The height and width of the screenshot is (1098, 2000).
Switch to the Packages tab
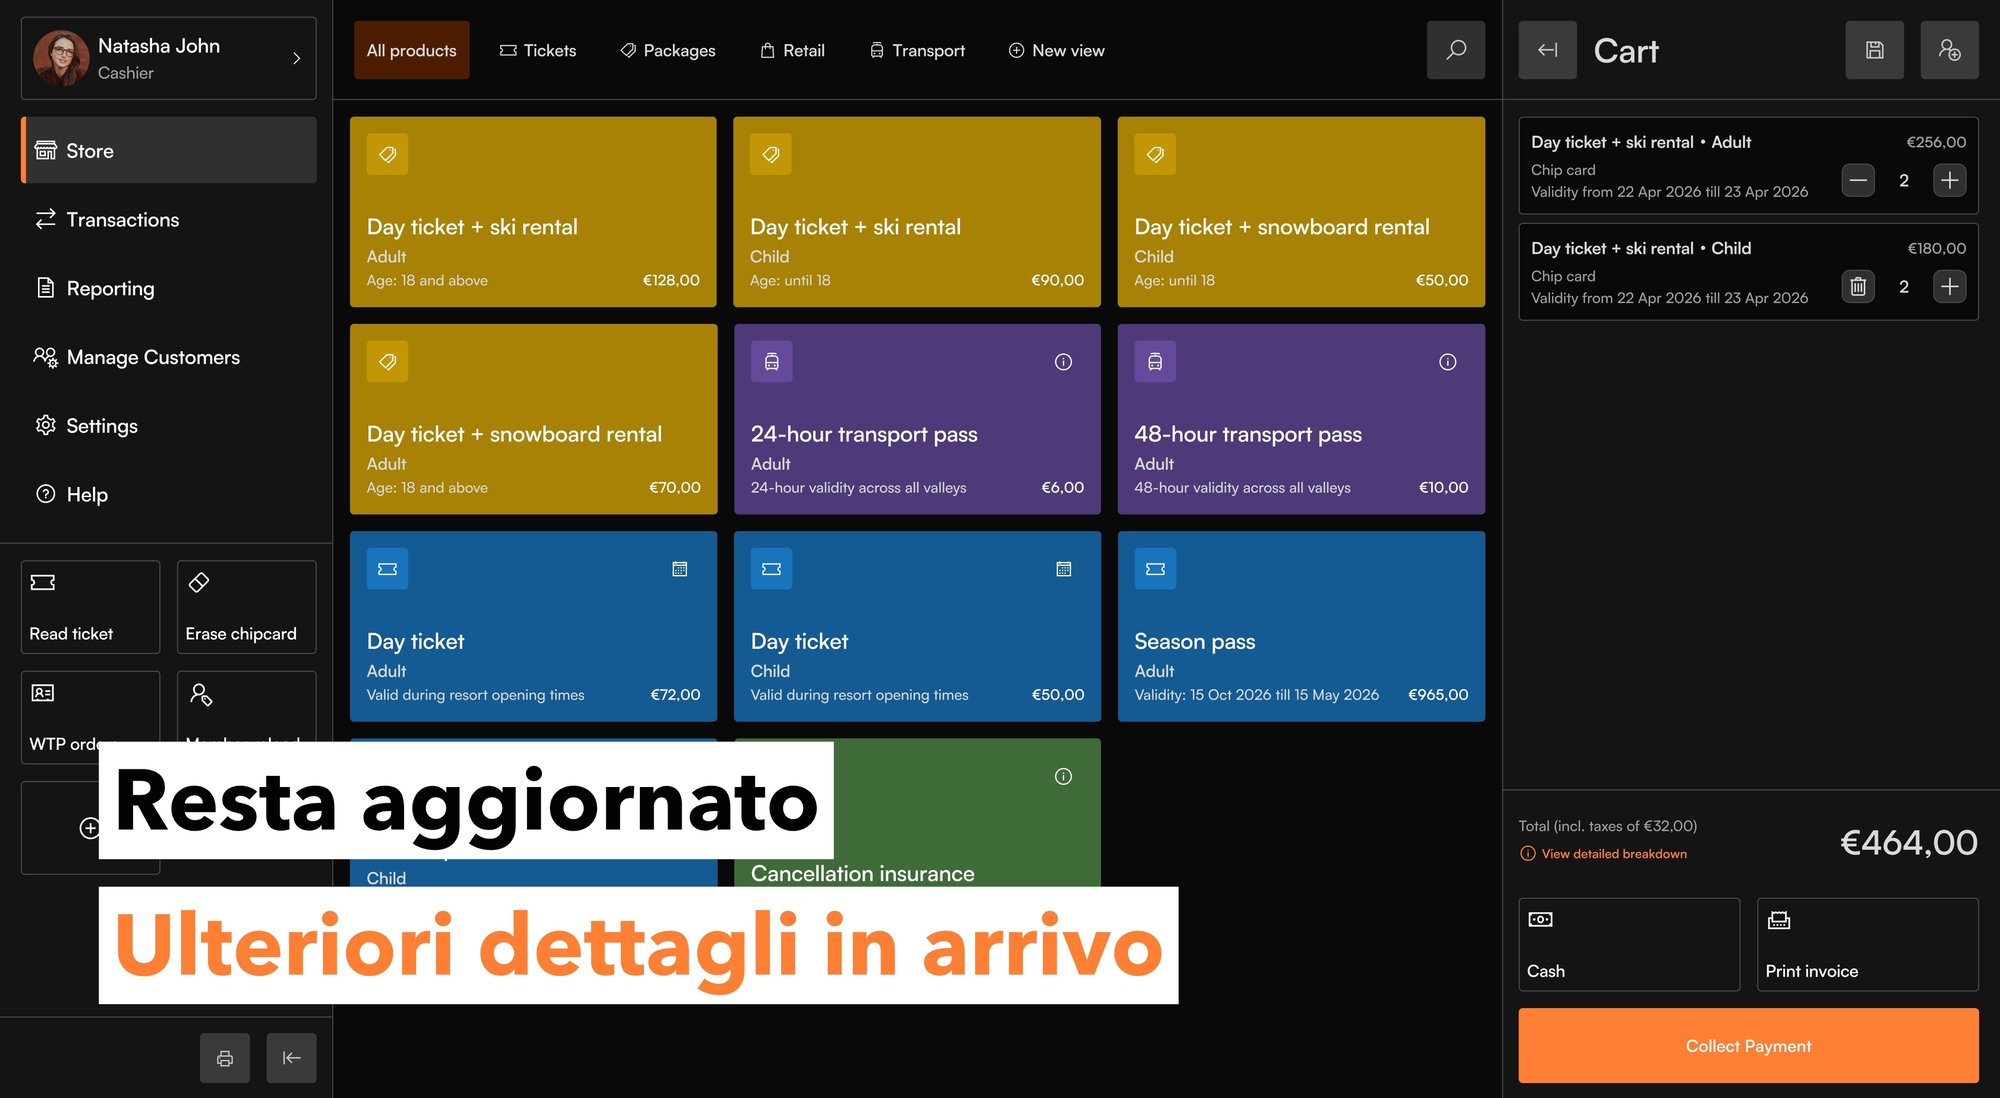tap(667, 50)
